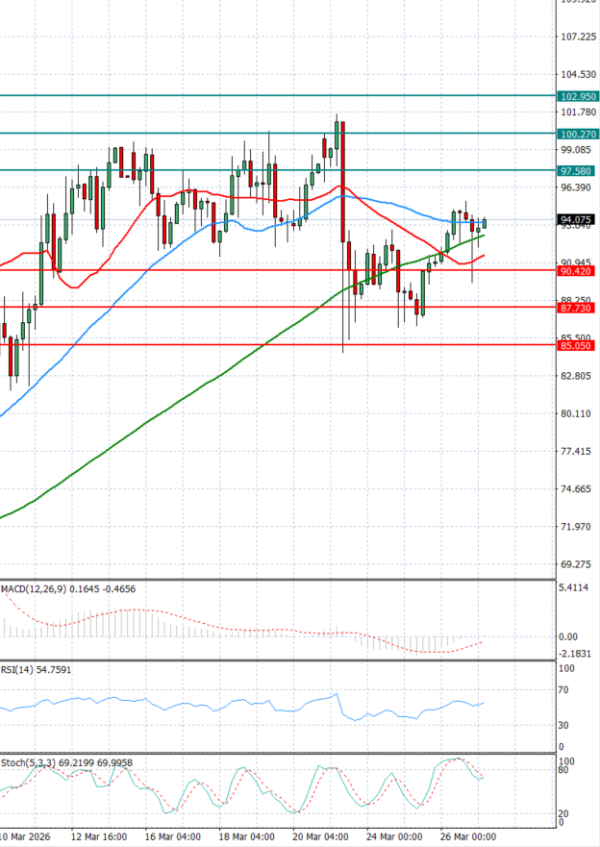The height and width of the screenshot is (847, 600).
Task: Click the 107.225 value on price axis
Action: point(578,37)
